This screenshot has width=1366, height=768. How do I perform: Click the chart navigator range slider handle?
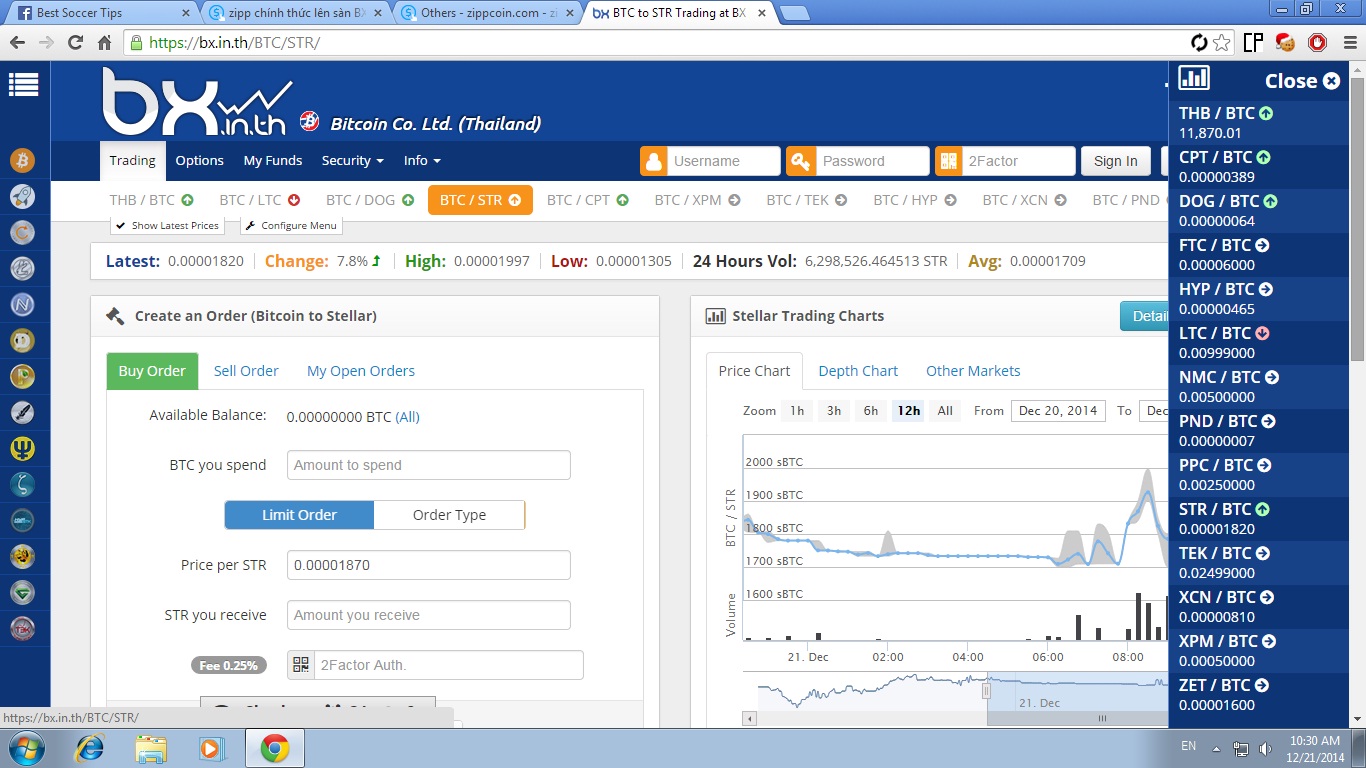pos(987,691)
